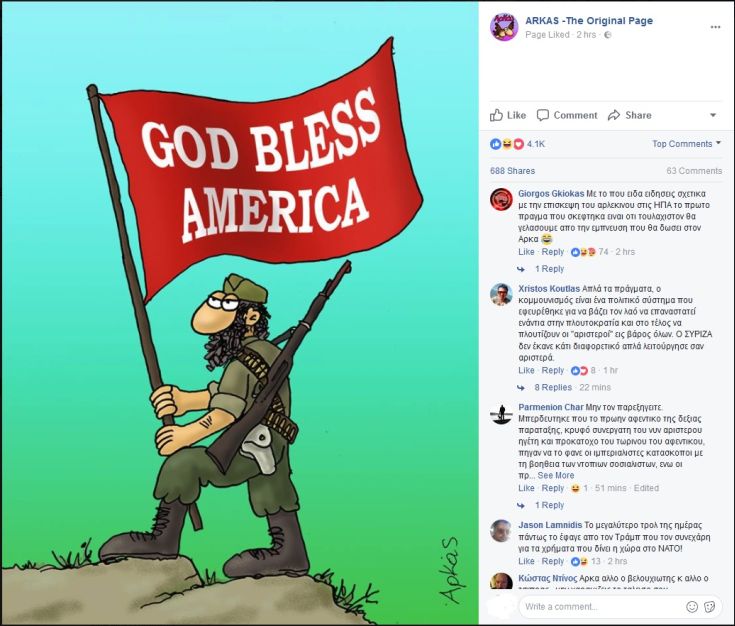The image size is (735, 626).
Task: Open the ARKAS page profile picture
Action: [504, 27]
